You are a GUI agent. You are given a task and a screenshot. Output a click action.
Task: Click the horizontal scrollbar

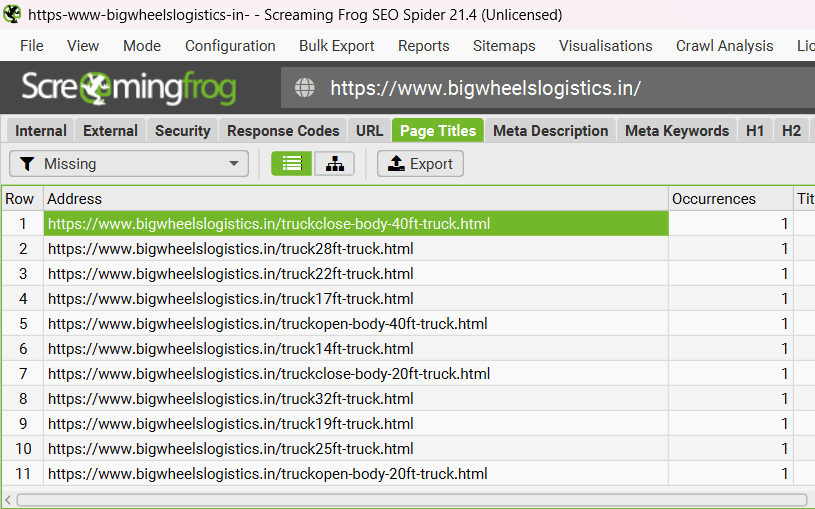[x=412, y=500]
